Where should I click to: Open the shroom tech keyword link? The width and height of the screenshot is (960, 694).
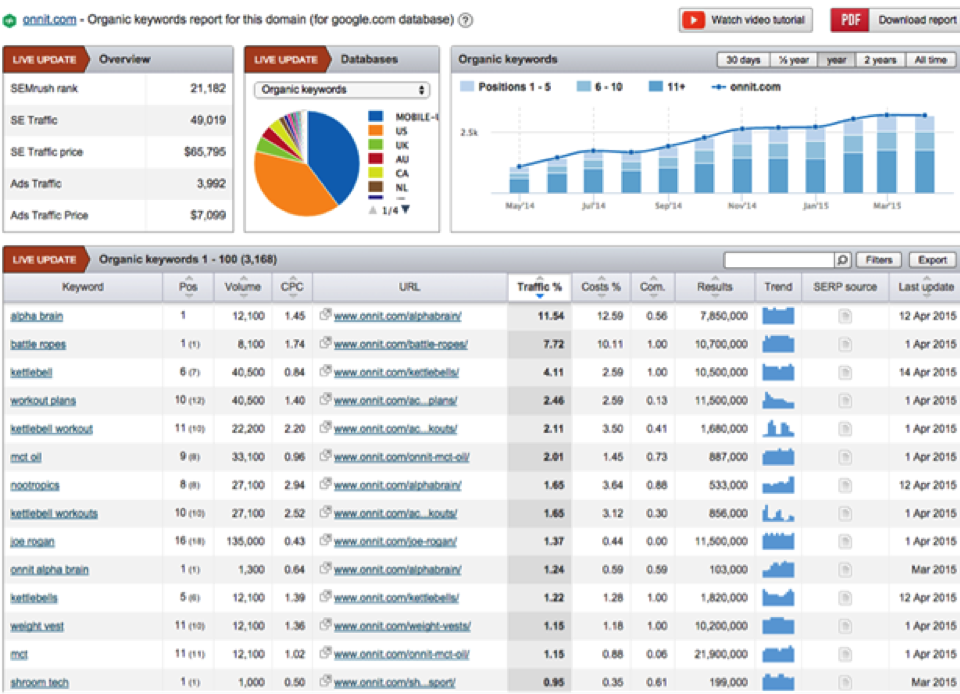coord(39,682)
